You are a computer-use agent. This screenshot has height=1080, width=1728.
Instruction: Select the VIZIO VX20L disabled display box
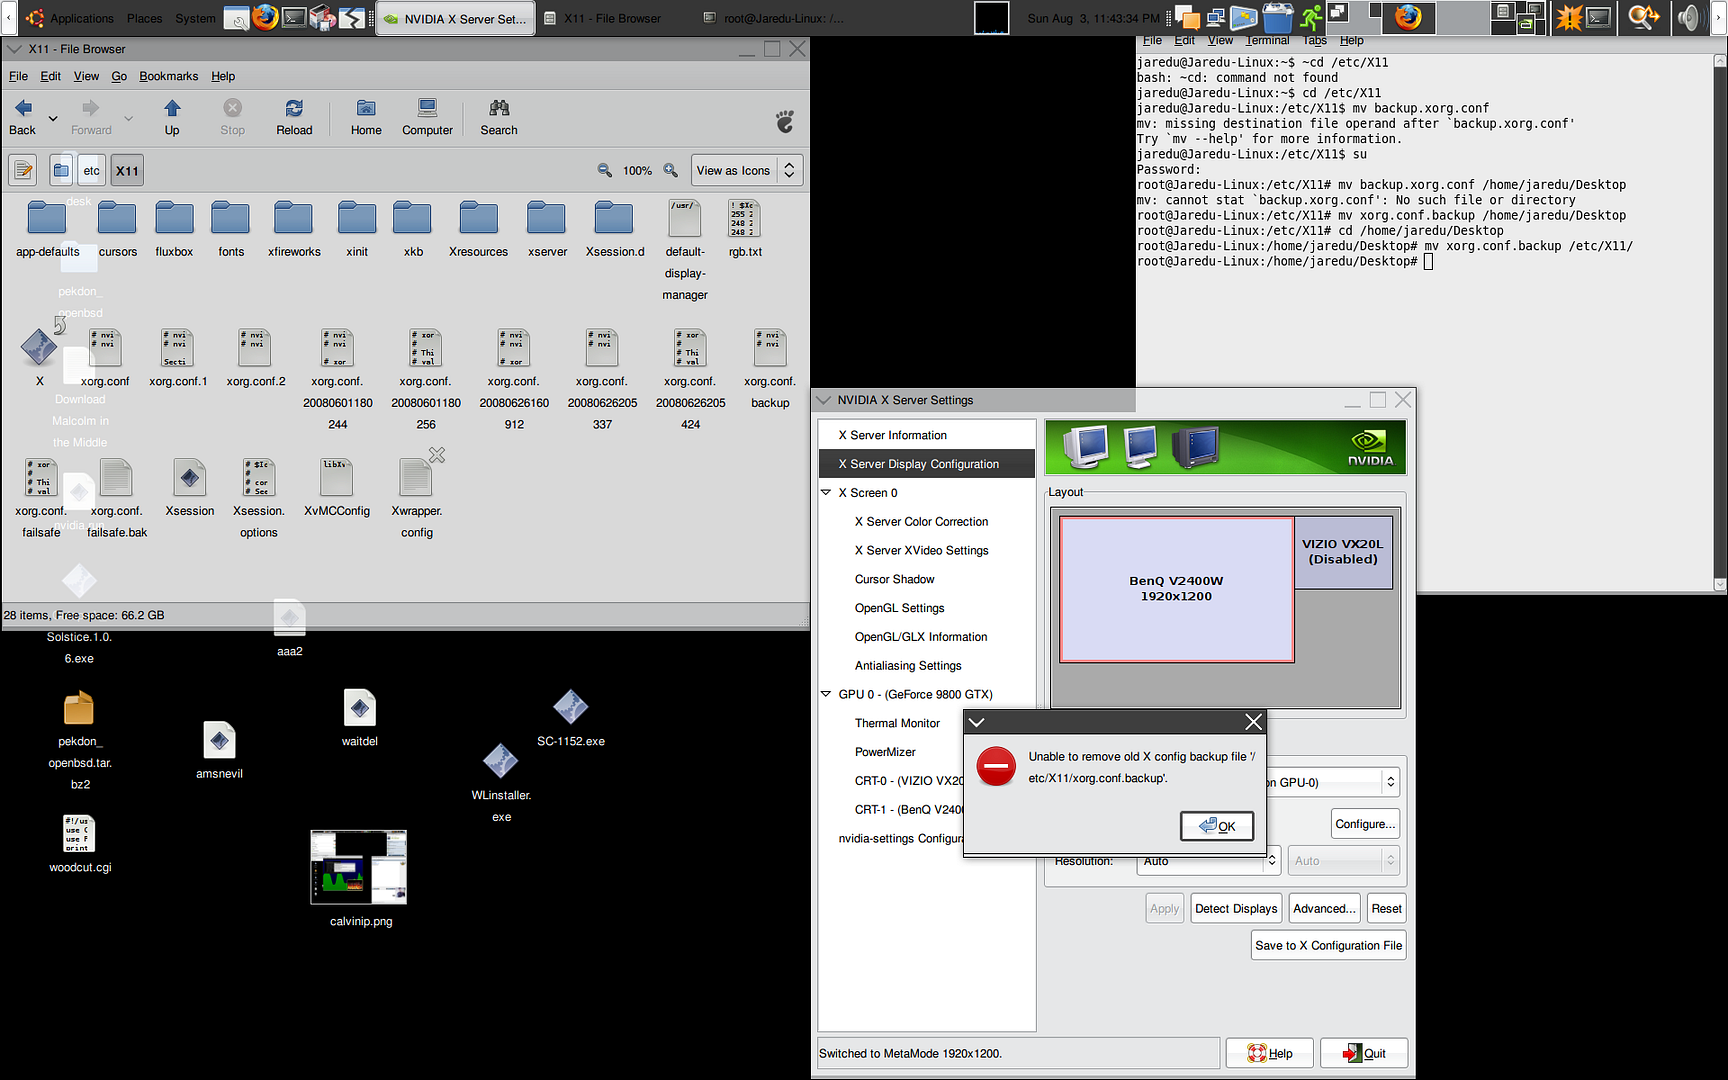1343,552
